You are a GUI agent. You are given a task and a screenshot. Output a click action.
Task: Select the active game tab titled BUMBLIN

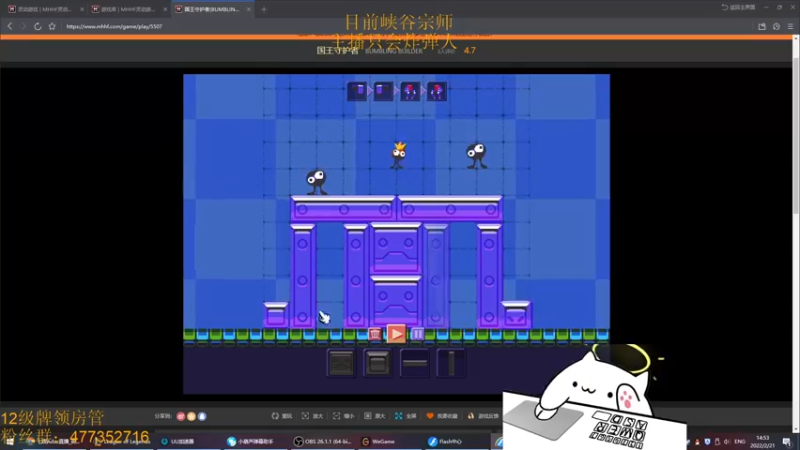(x=212, y=9)
